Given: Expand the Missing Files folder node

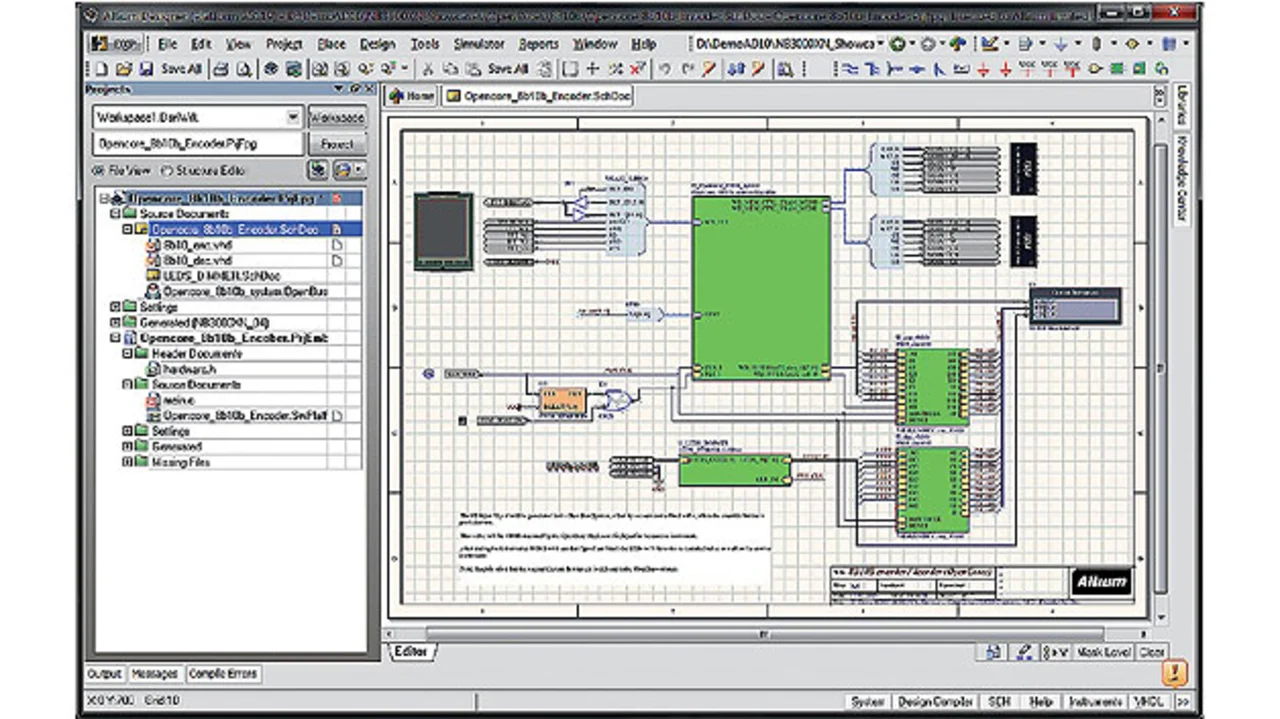Looking at the screenshot, I should [128, 462].
